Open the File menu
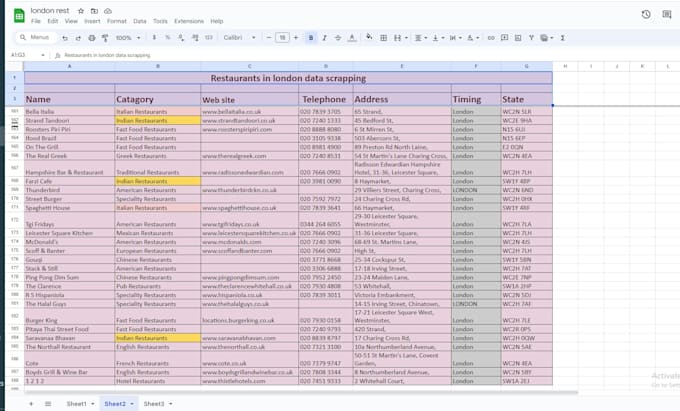 36,21
